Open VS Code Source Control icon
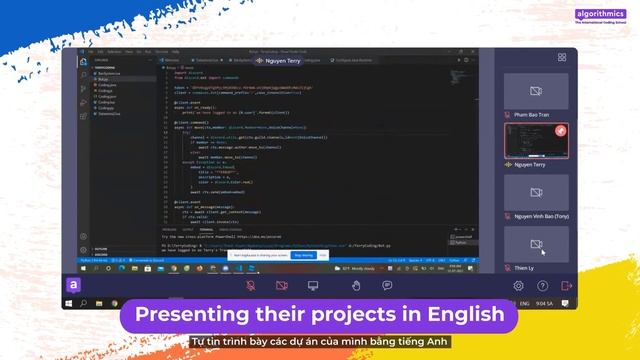 click(x=83, y=89)
